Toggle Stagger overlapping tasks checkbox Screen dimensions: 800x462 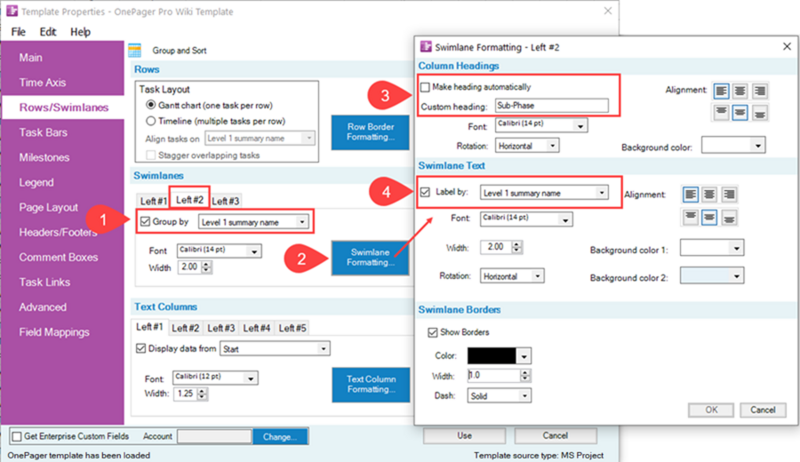pyautogui.click(x=151, y=155)
